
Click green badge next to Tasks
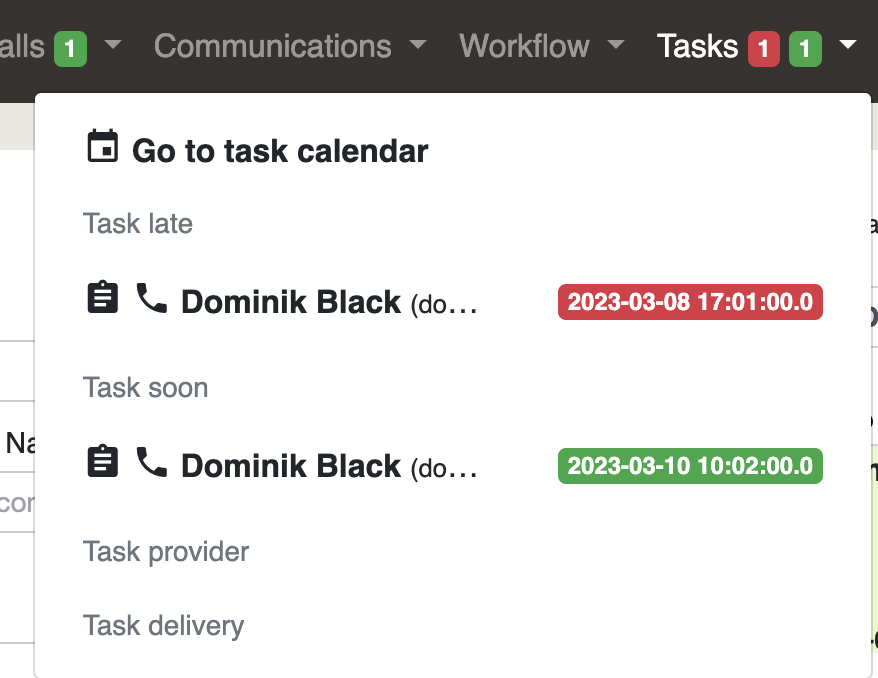[805, 49]
